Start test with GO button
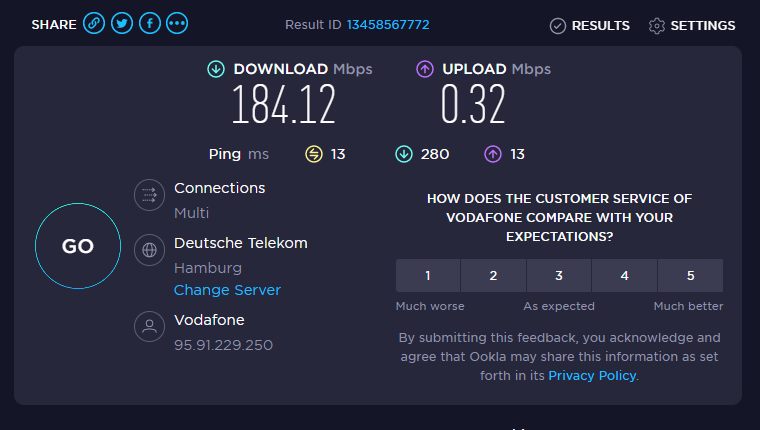The width and height of the screenshot is (760, 430). 78,246
